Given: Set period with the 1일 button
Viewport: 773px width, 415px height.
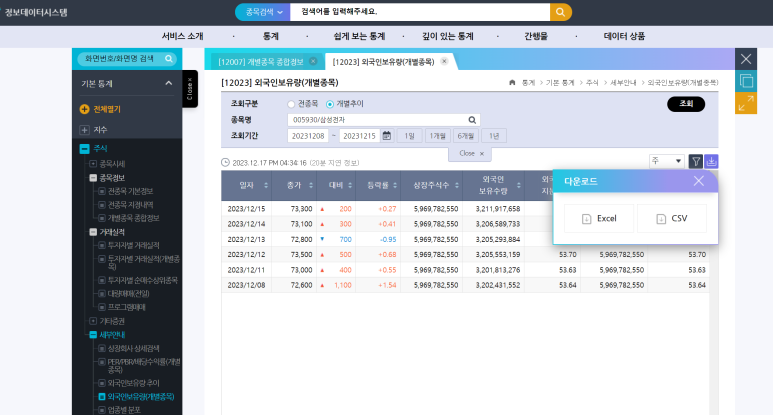Looking at the screenshot, I should pyautogui.click(x=409, y=136).
